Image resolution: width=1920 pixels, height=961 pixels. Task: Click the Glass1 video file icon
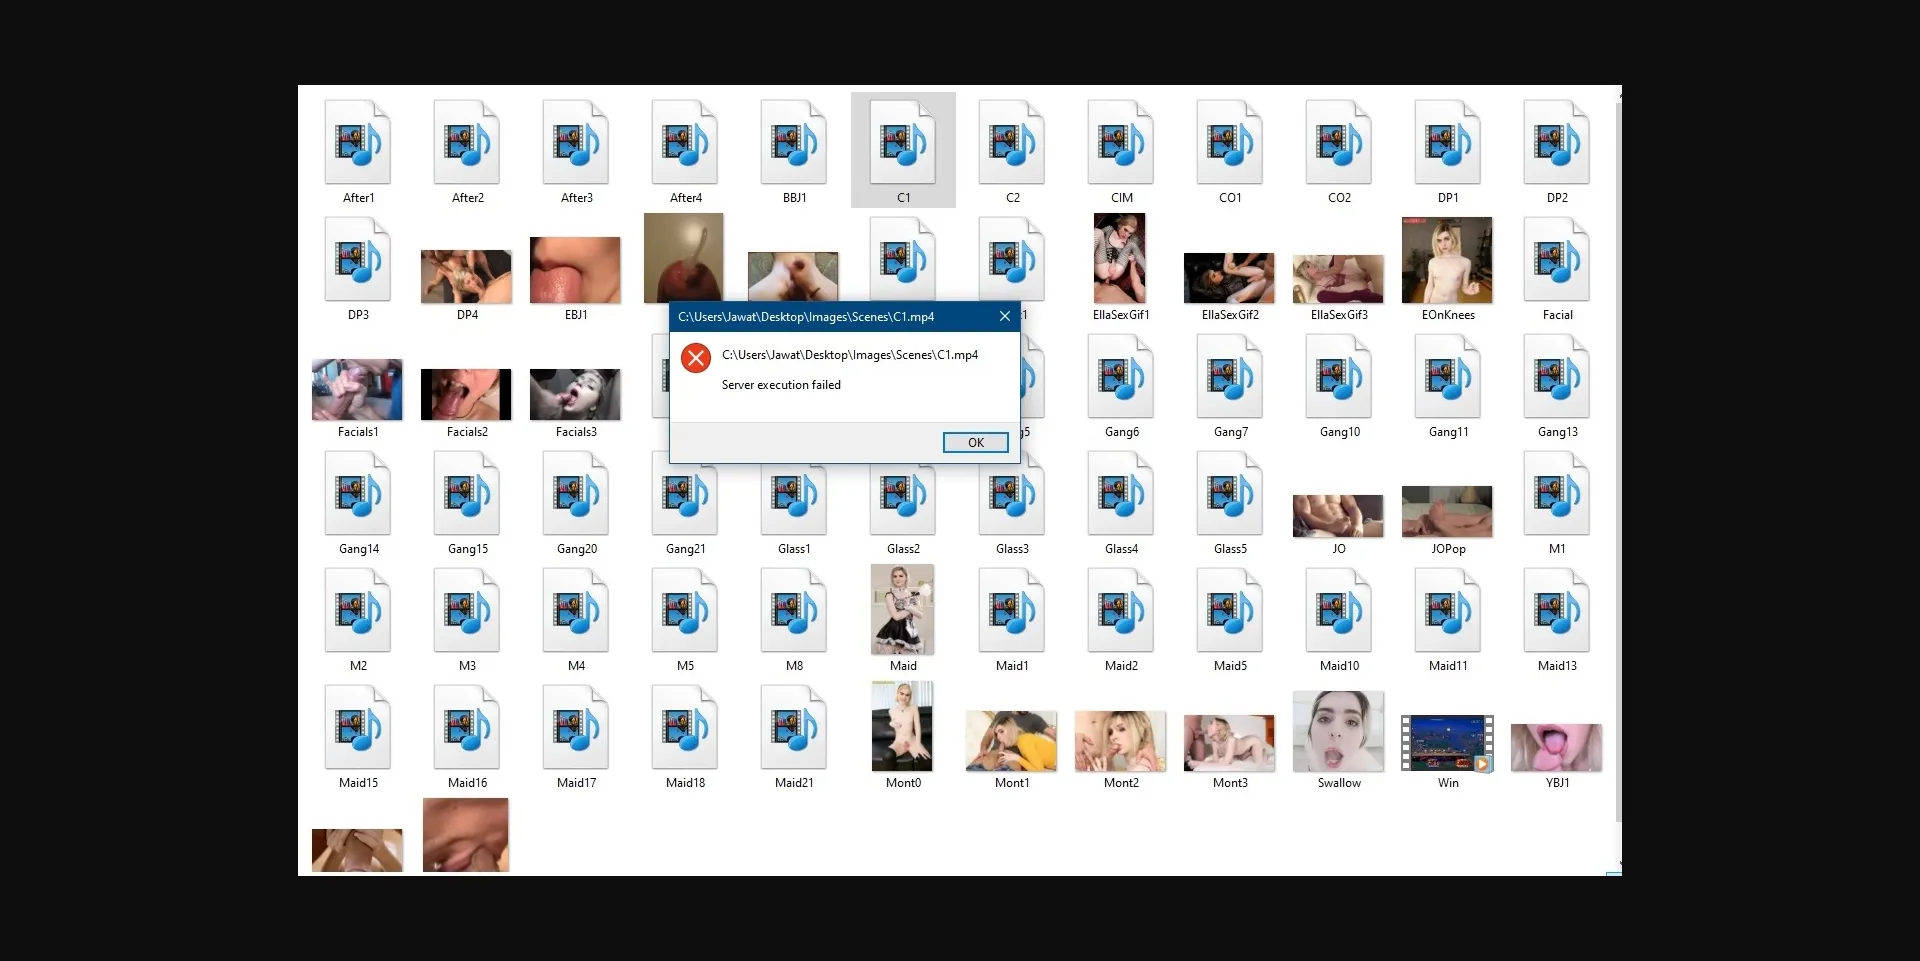click(x=794, y=495)
